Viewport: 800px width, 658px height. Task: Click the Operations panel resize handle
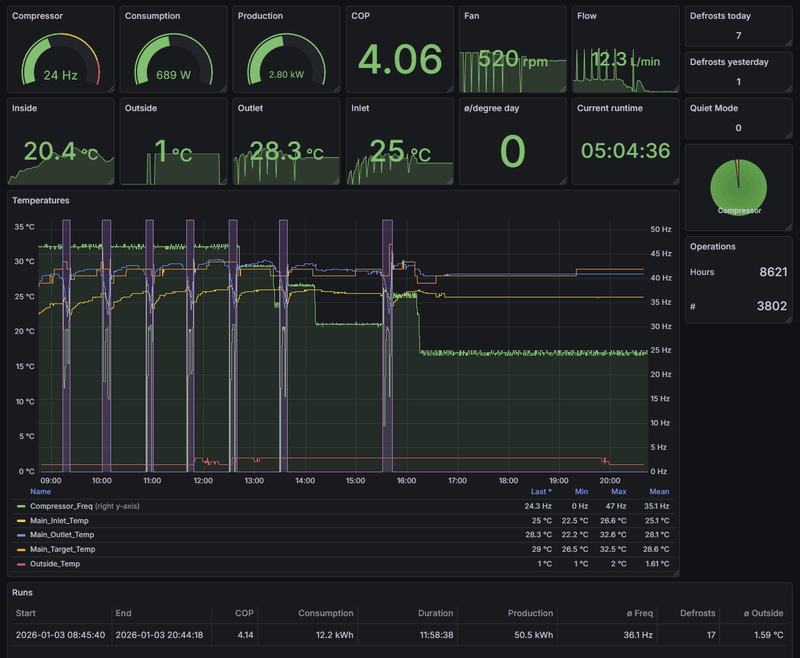[x=791, y=319]
